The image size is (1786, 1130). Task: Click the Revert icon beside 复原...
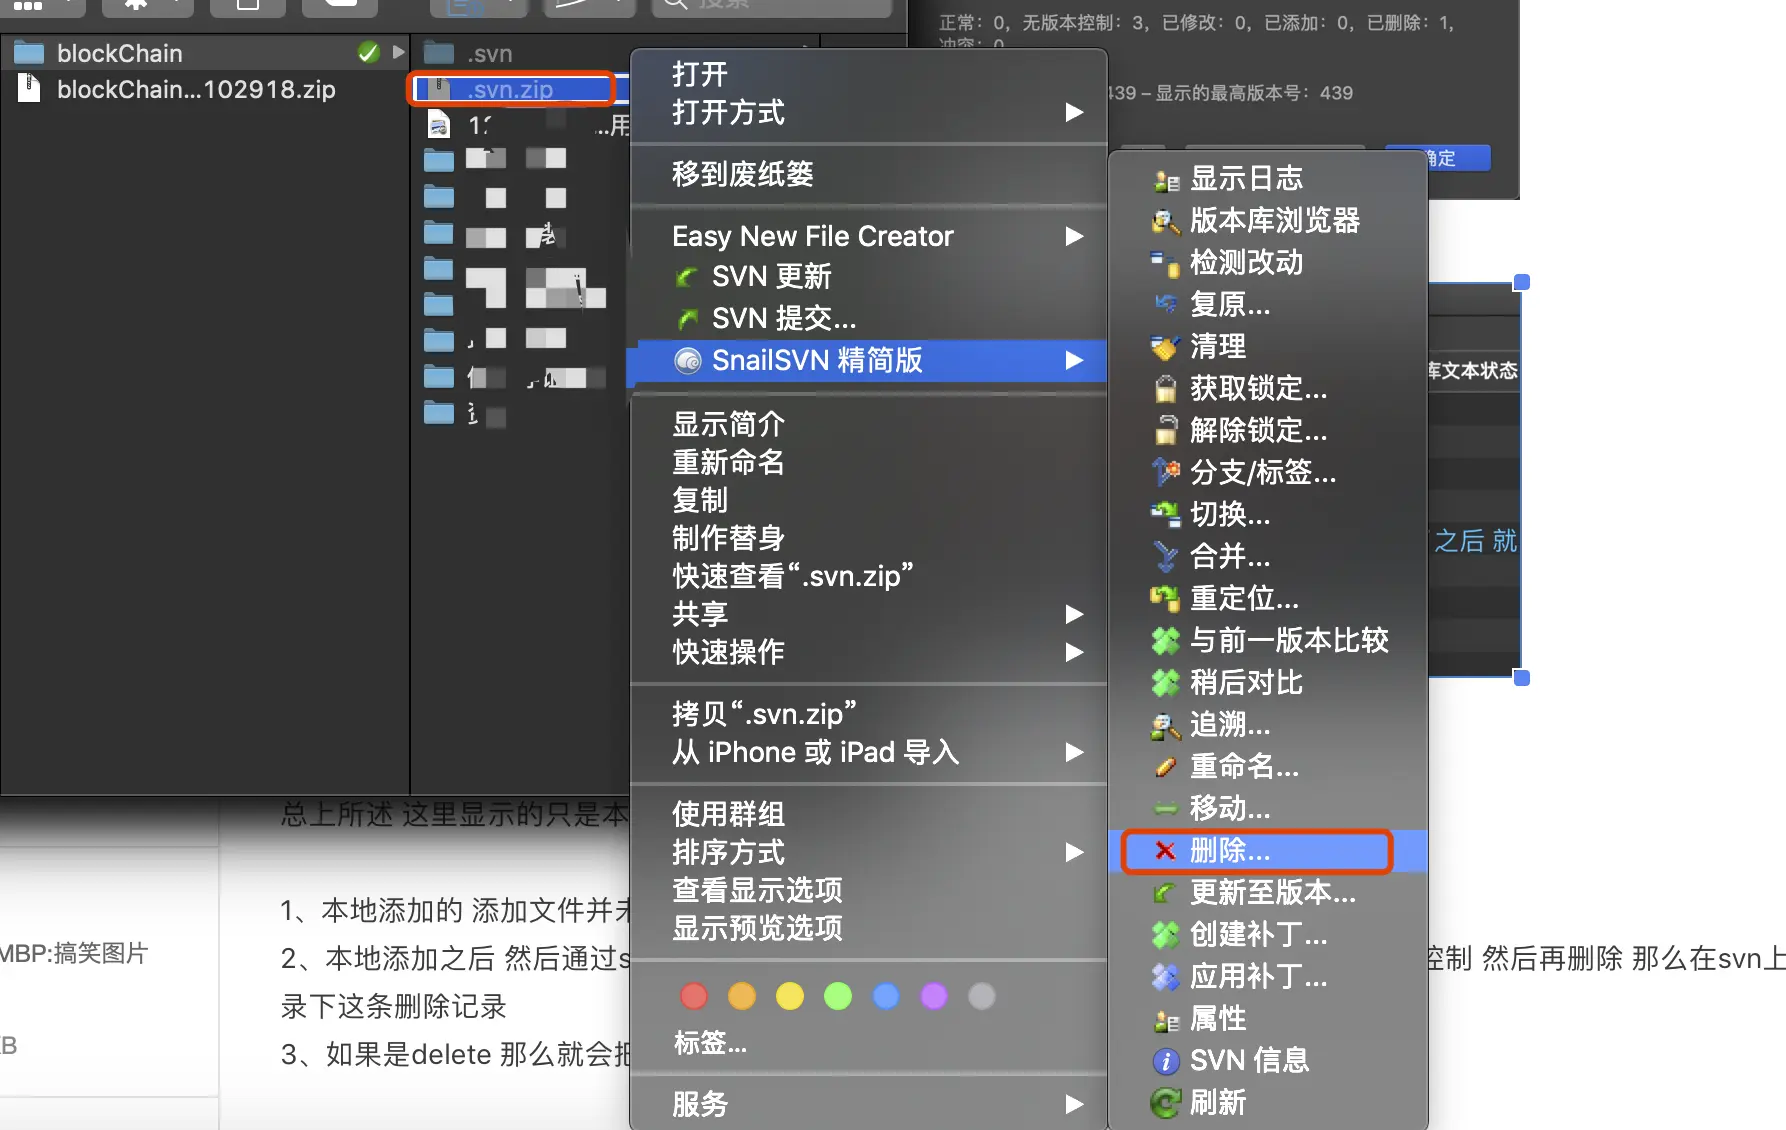pyautogui.click(x=1165, y=305)
